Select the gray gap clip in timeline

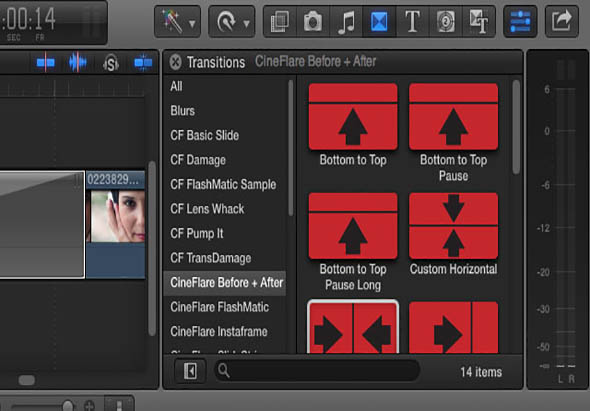tap(42, 225)
